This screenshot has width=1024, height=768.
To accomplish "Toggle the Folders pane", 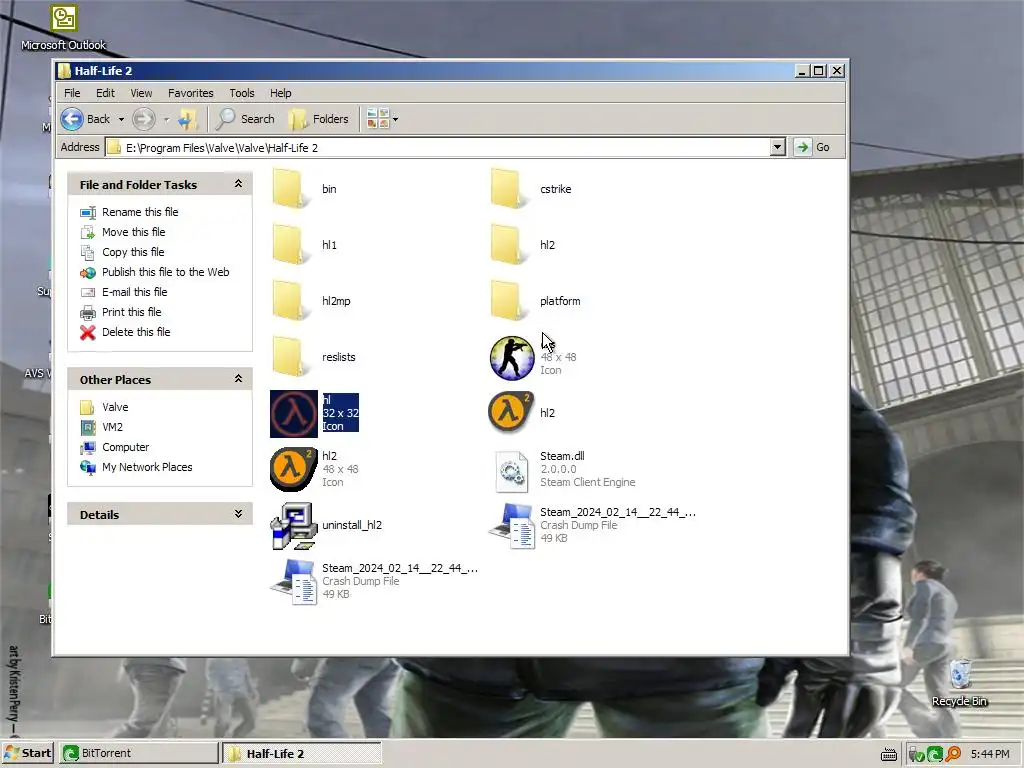I will 319,119.
